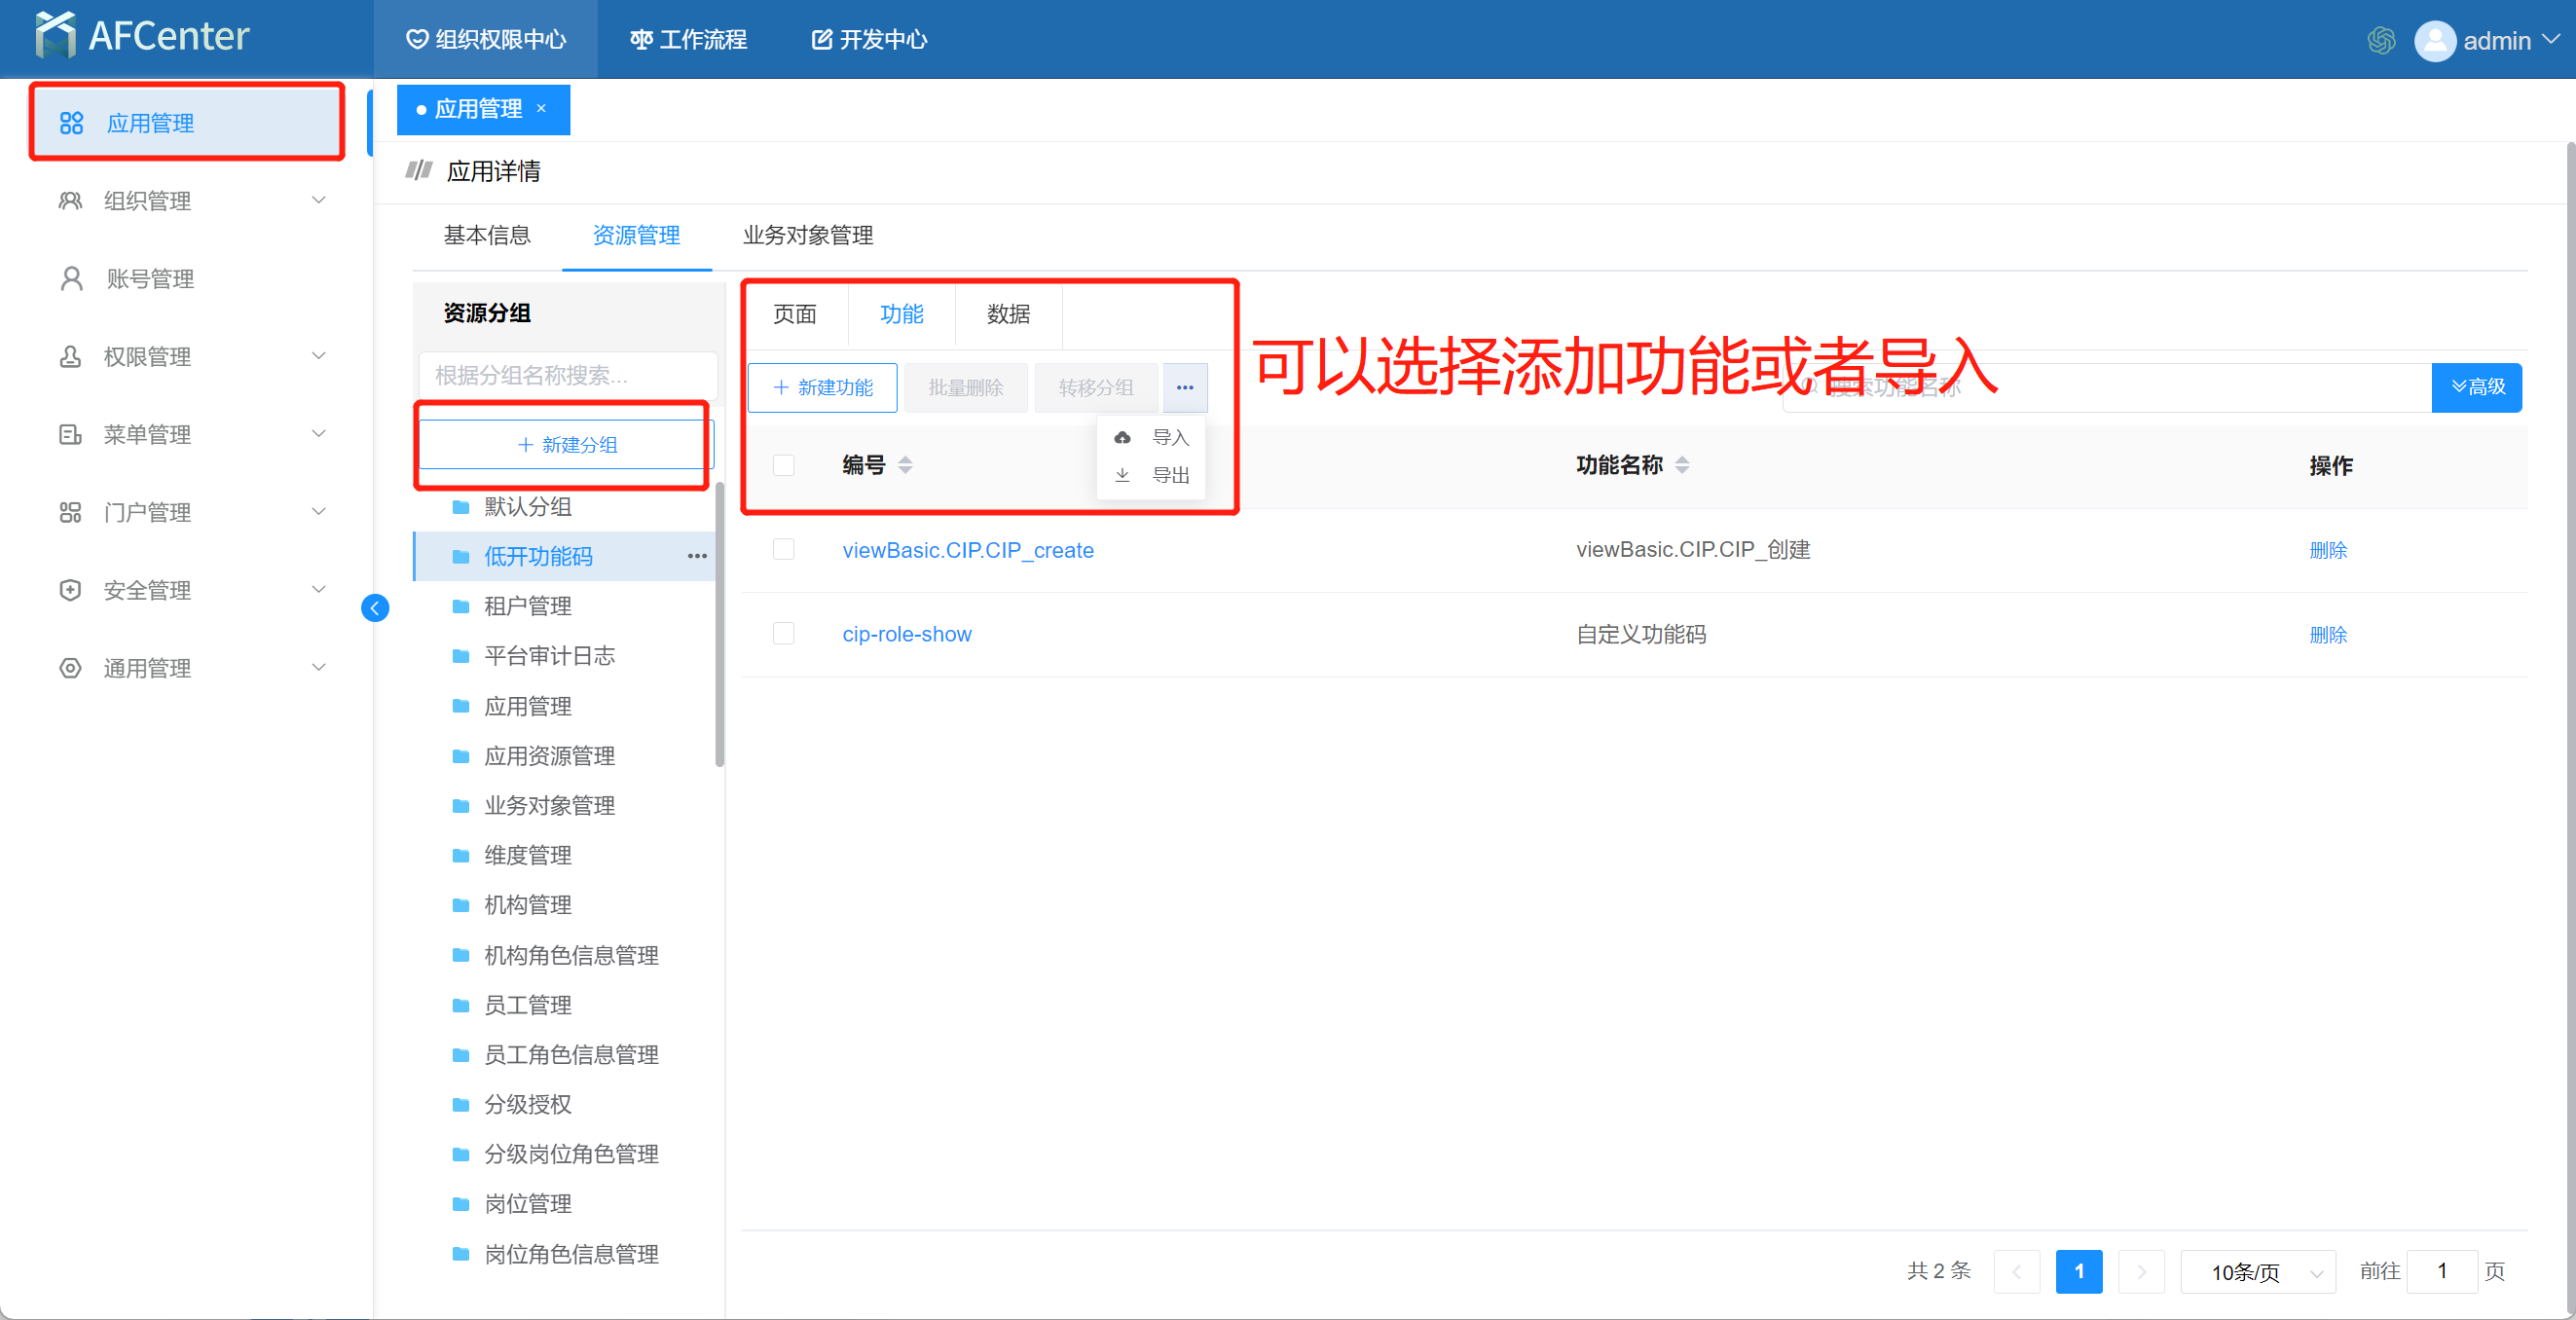The height and width of the screenshot is (1320, 2576).
Task: Click the admin user avatar
Action: coord(2435,41)
